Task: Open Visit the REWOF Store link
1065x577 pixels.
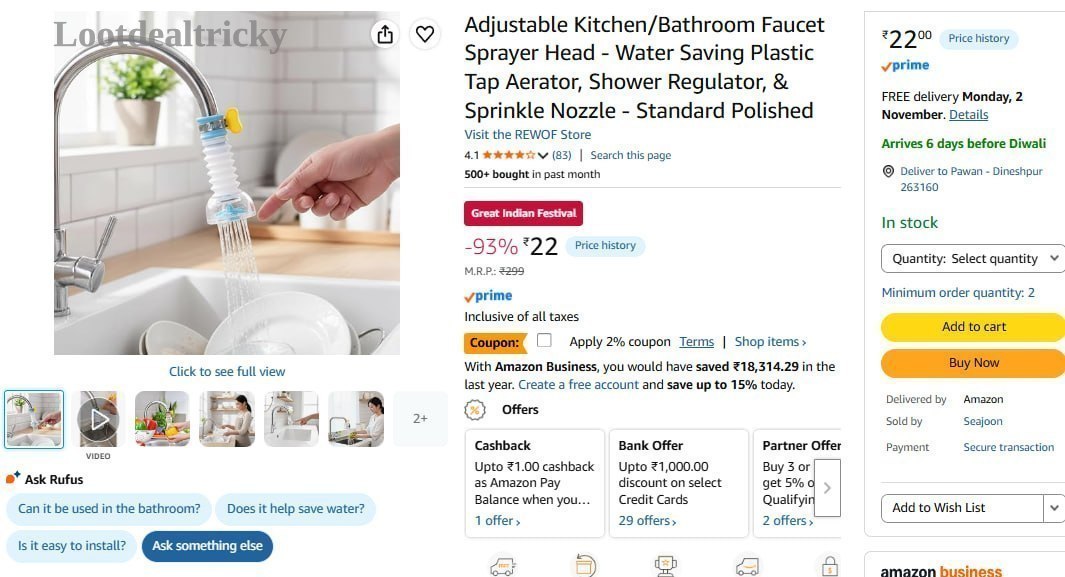Action: coord(528,134)
